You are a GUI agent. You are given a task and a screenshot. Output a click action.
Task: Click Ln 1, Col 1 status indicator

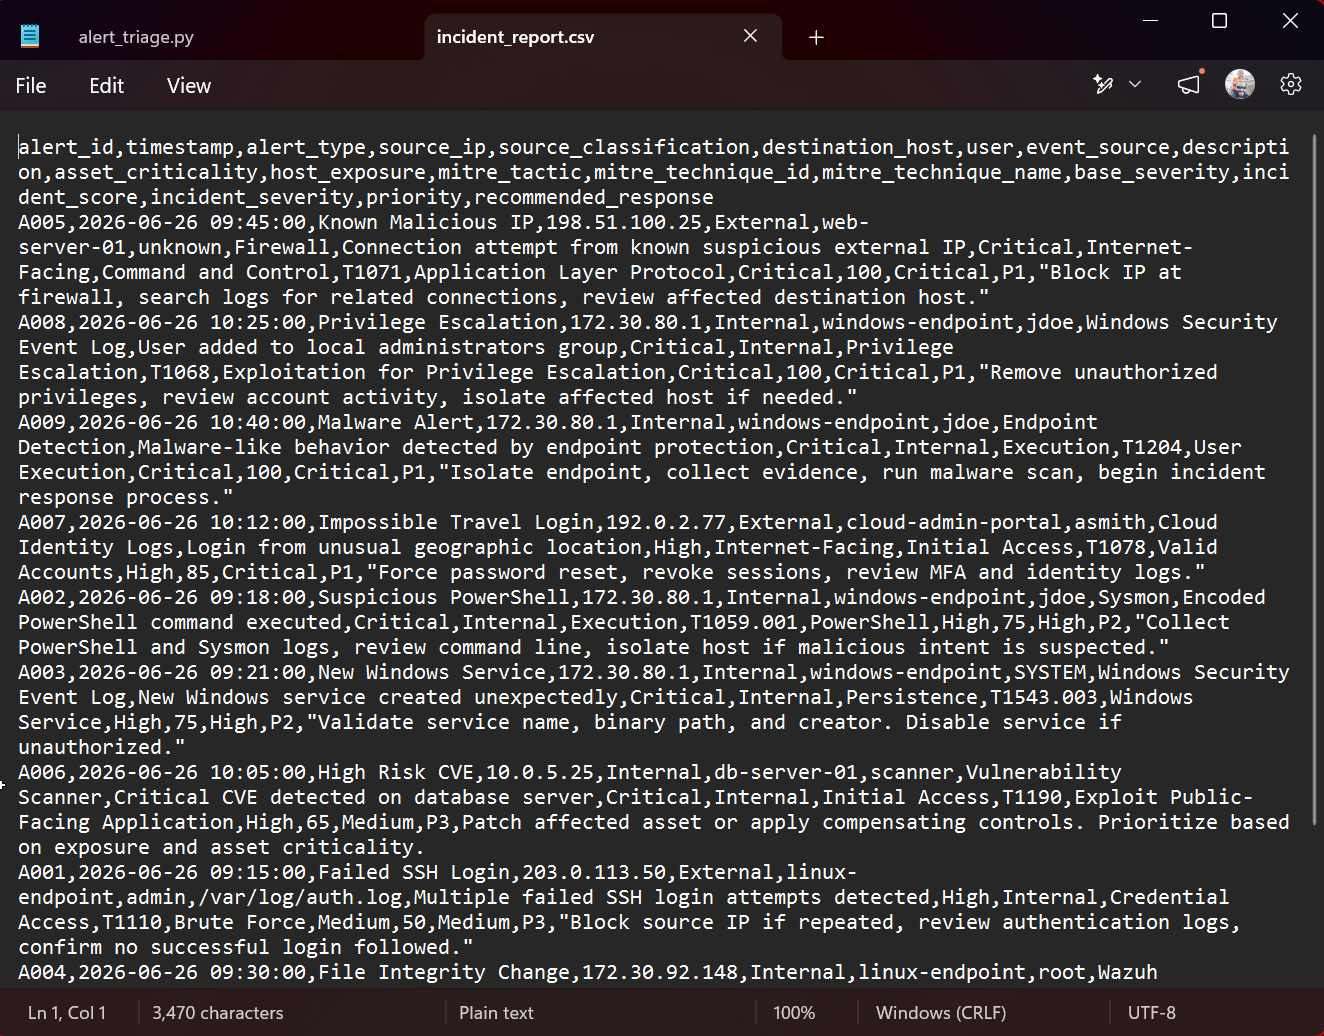[x=66, y=1013]
